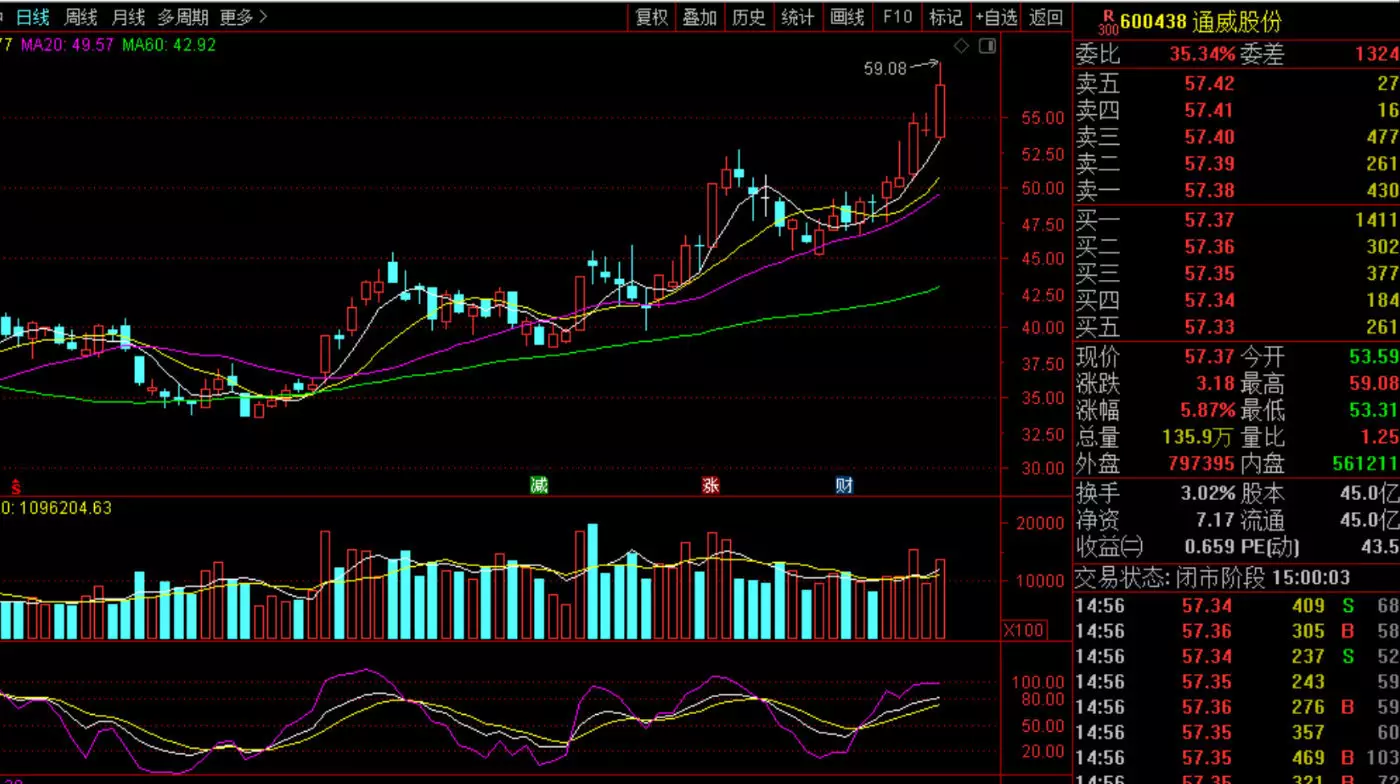Click the 涨跌 3.18 change value

tap(1216, 384)
